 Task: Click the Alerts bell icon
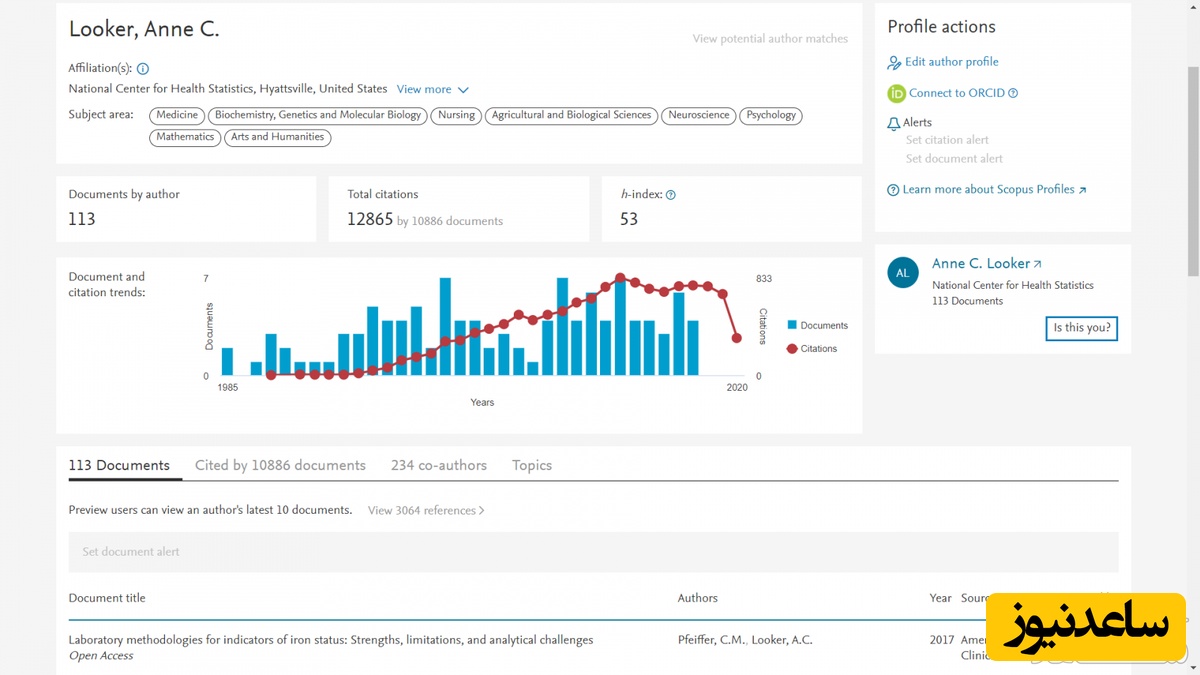[894, 123]
